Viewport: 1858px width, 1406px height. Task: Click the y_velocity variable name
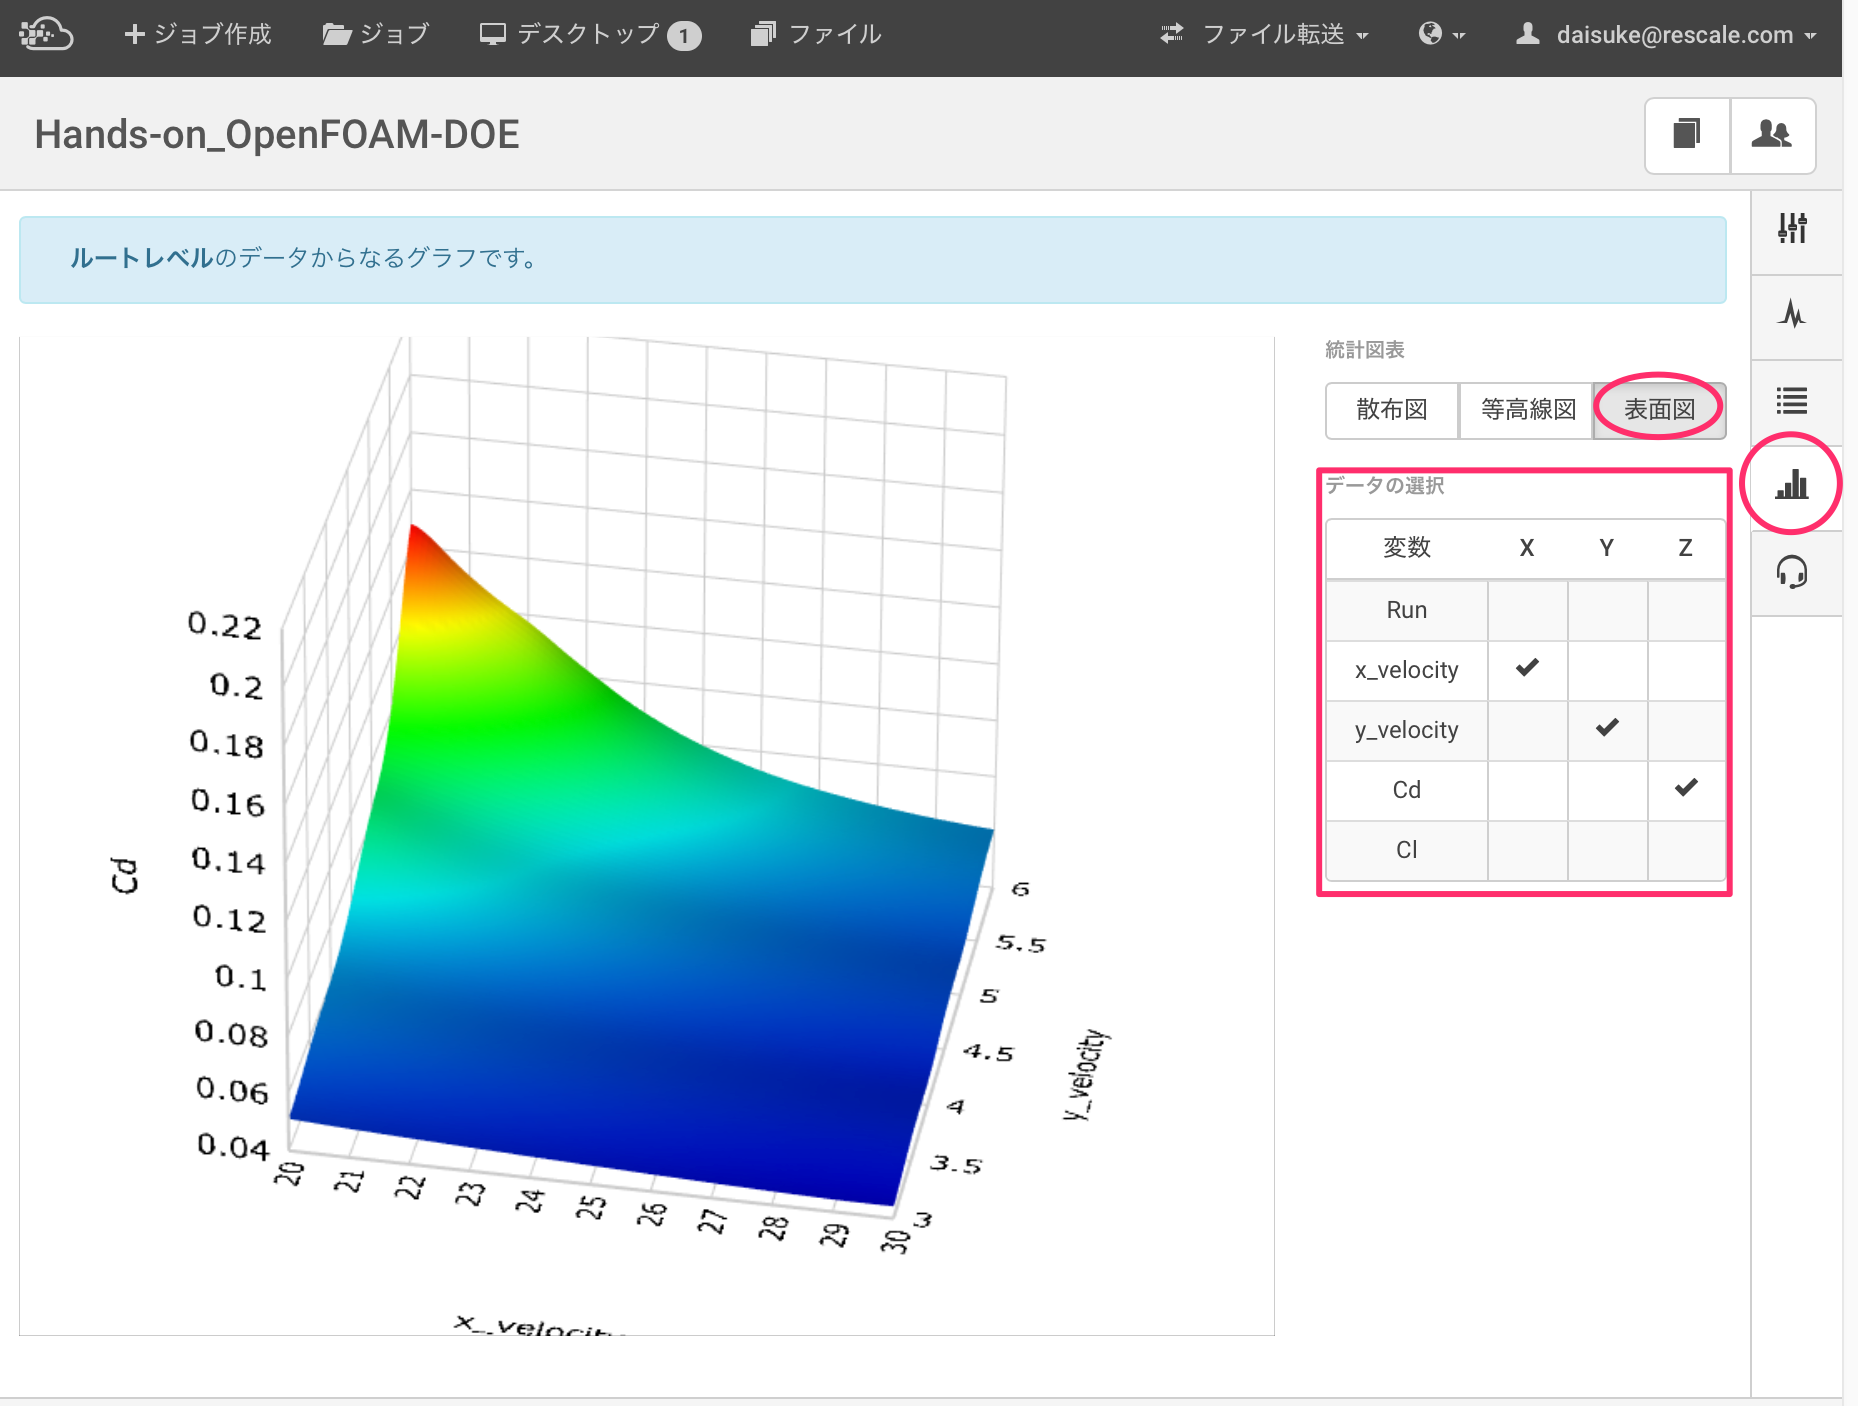coord(1406,730)
